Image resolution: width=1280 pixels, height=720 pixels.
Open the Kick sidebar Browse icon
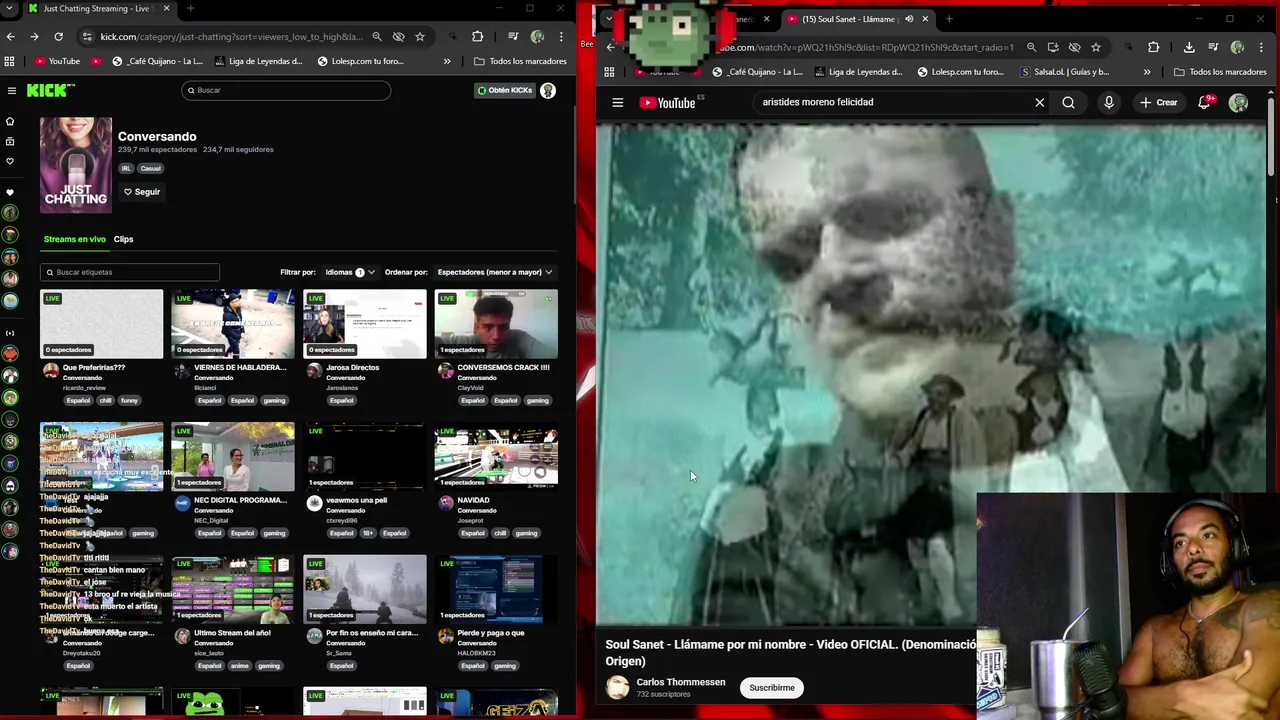click(x=10, y=141)
